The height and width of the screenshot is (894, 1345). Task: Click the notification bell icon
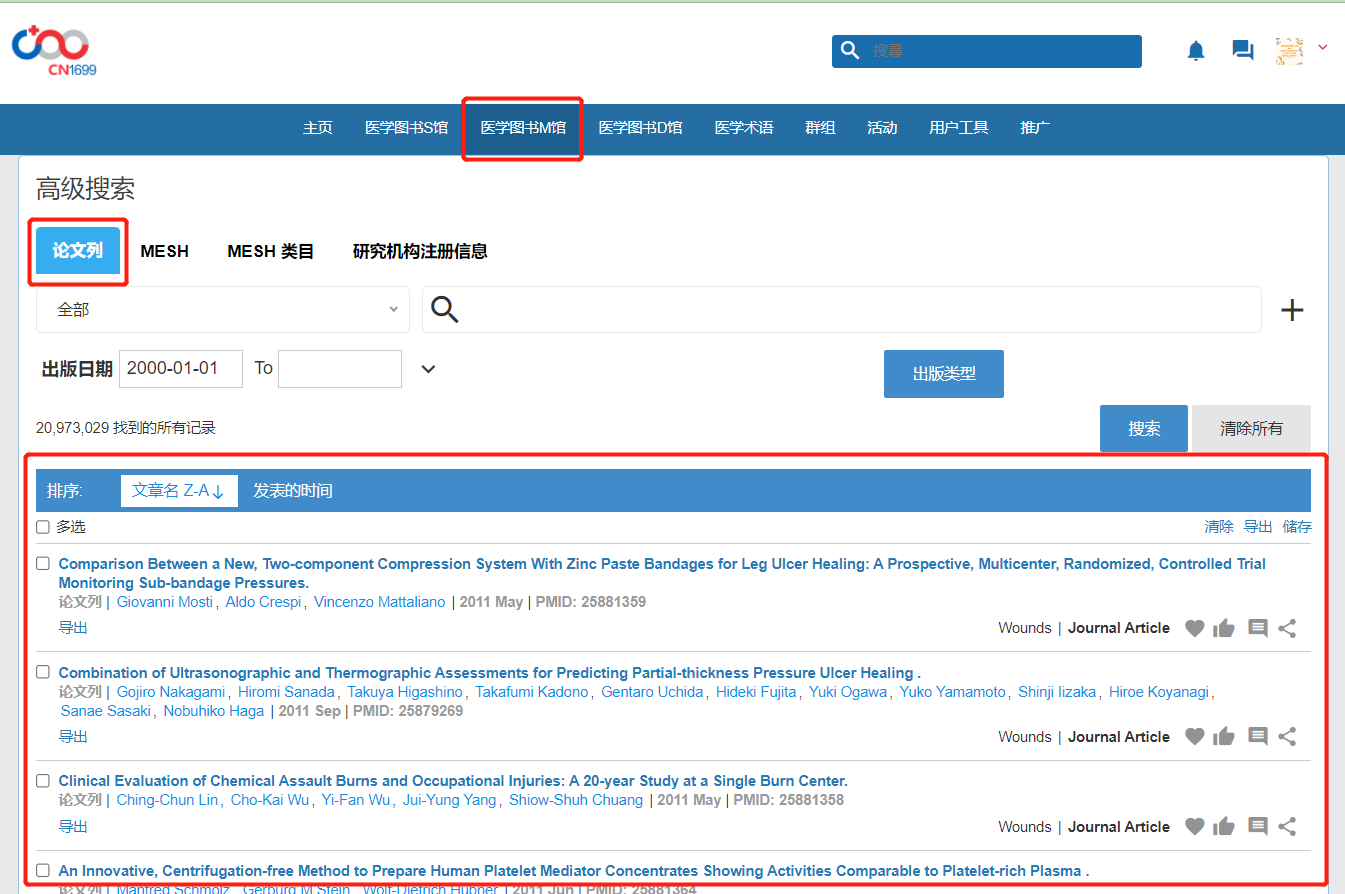[x=1196, y=51]
